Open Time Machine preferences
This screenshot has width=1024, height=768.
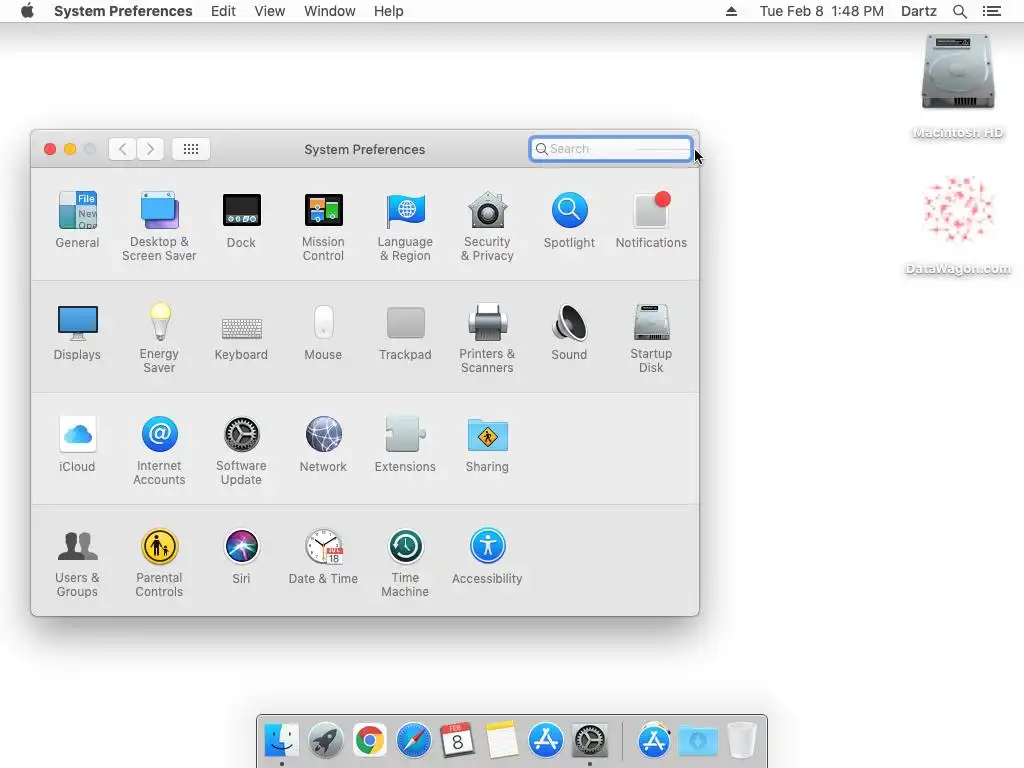click(x=405, y=562)
